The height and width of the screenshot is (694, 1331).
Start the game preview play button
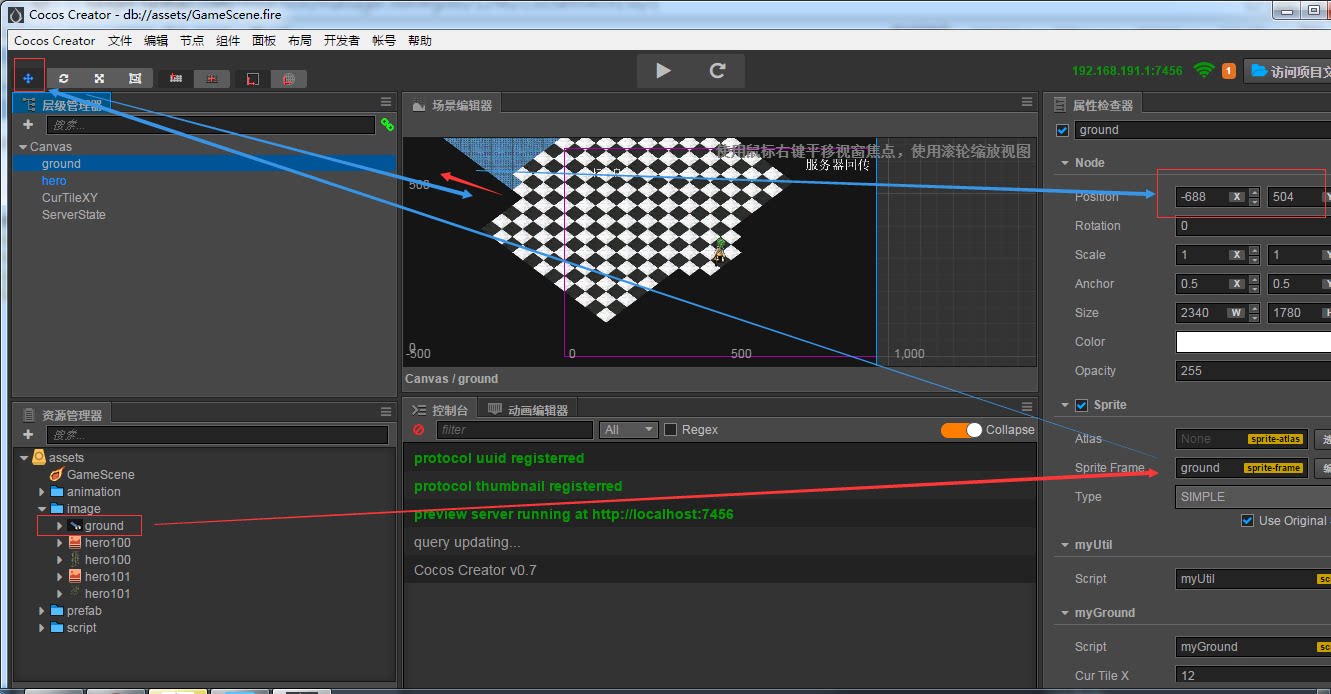pos(663,70)
